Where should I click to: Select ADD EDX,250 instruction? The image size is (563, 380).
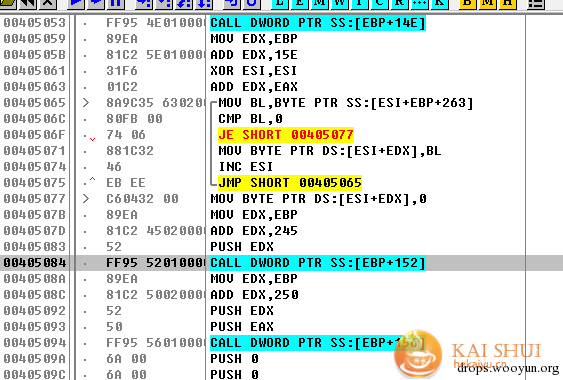(254, 295)
